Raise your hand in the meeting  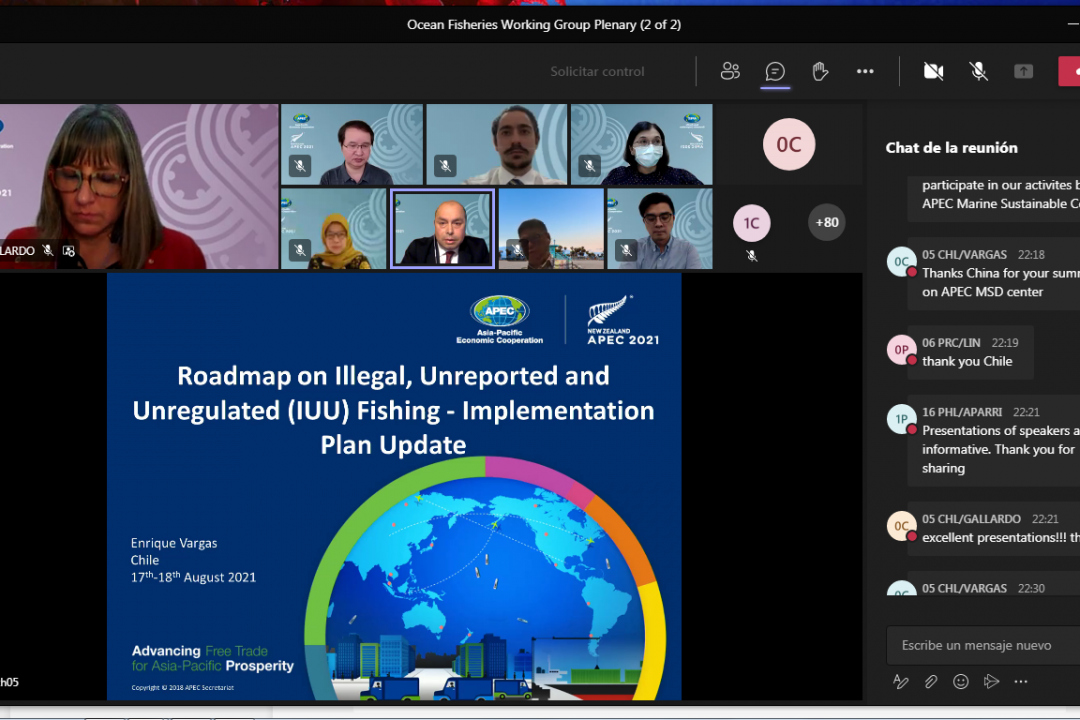(x=820, y=71)
